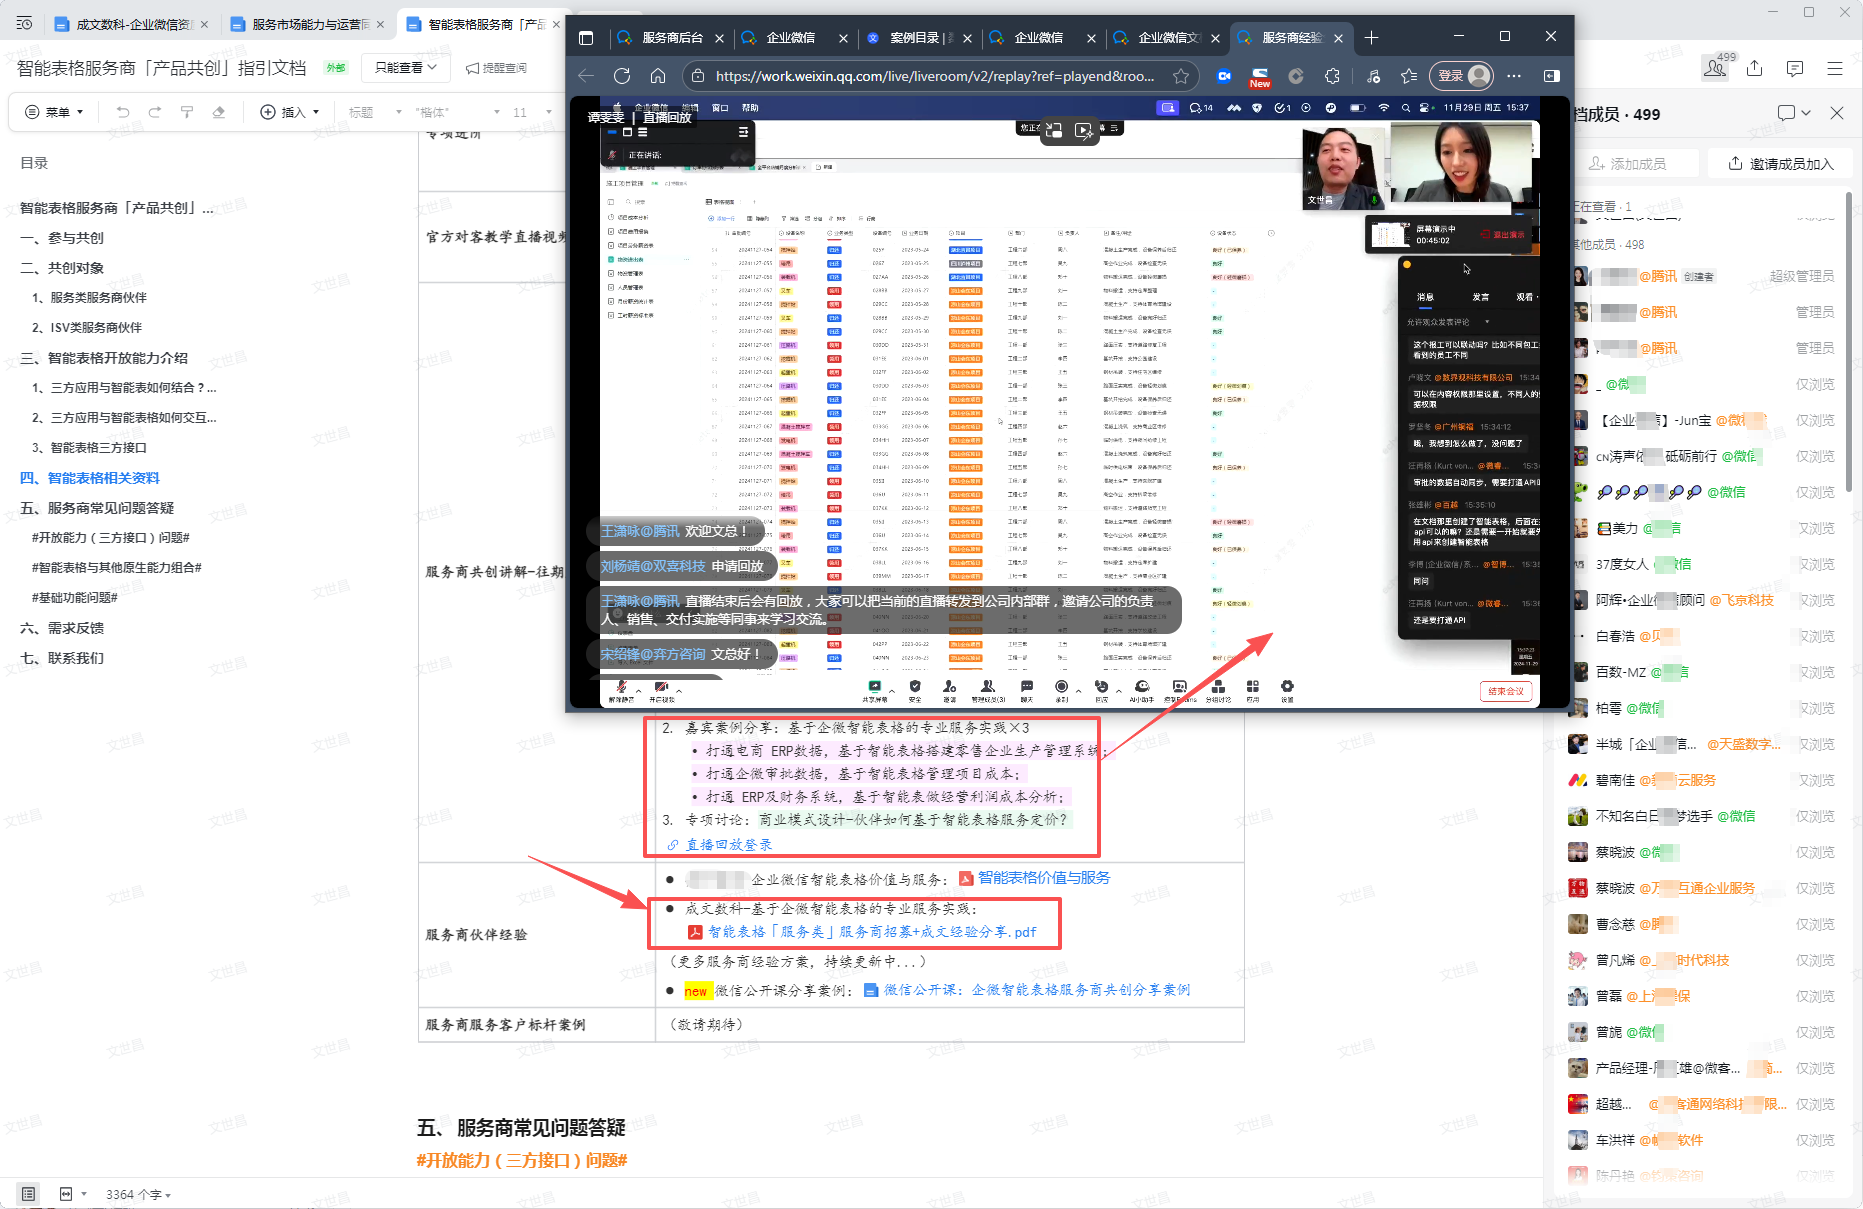The image size is (1863, 1209).
Task: Switch to the 服务商后台 browser tab
Action: (670, 38)
